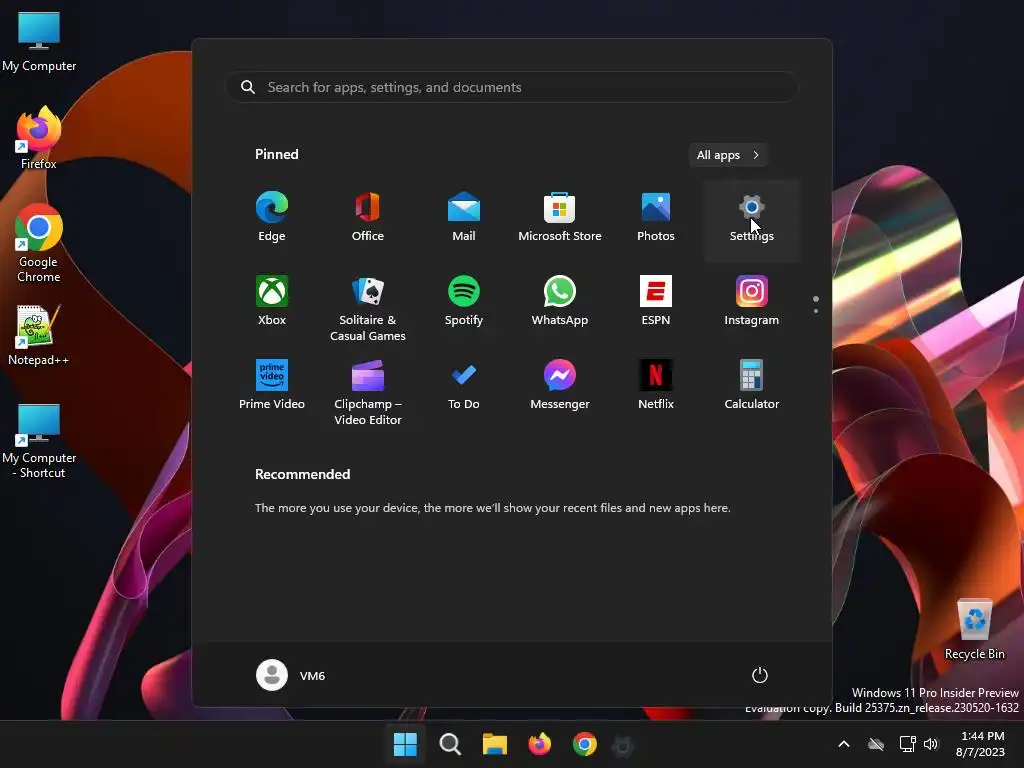1024x768 pixels.
Task: Open Firefox from the taskbar
Action: click(x=539, y=744)
